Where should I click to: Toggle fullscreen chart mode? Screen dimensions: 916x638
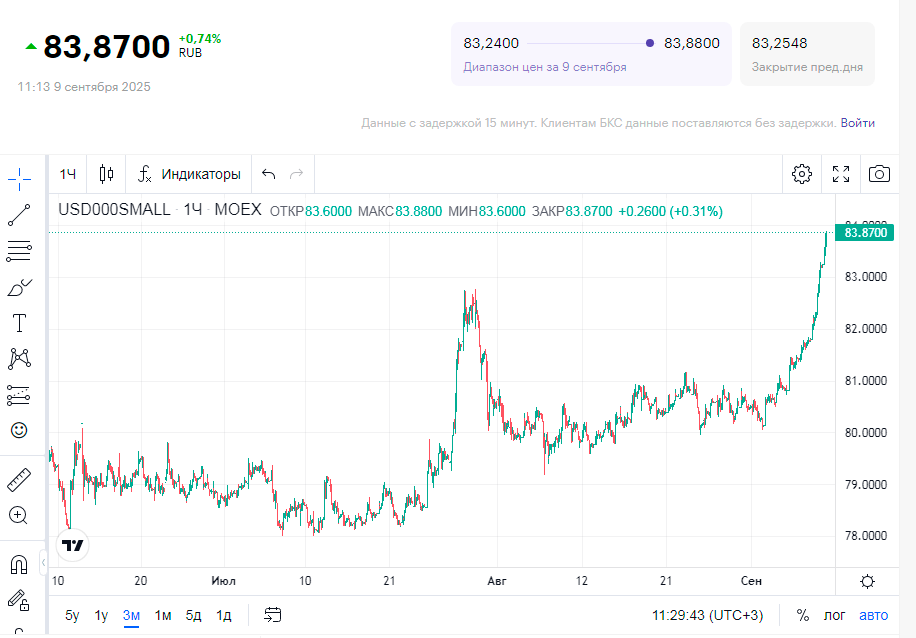pyautogui.click(x=841, y=174)
